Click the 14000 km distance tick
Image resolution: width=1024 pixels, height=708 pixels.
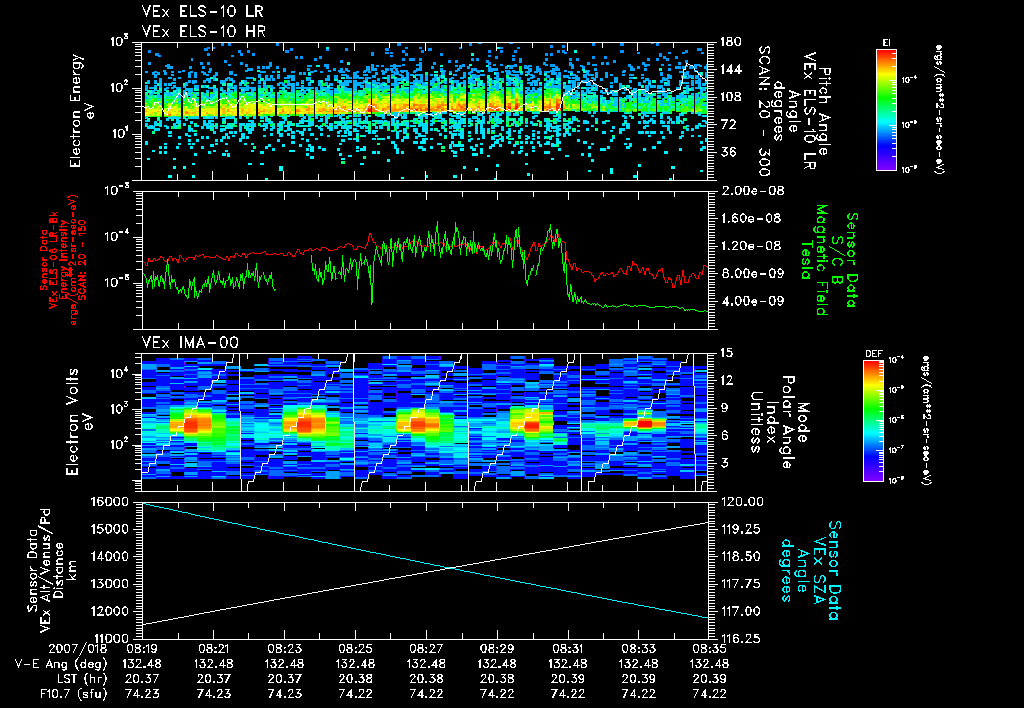pos(111,556)
